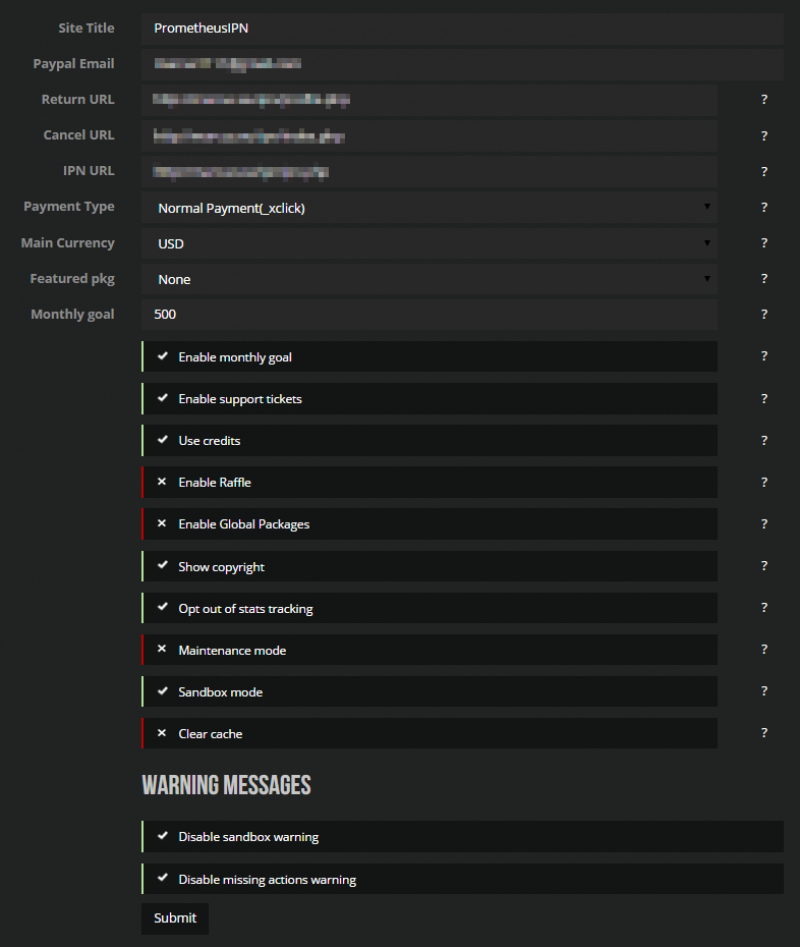This screenshot has width=800, height=947.
Task: Click the Submit button
Action: [175, 918]
